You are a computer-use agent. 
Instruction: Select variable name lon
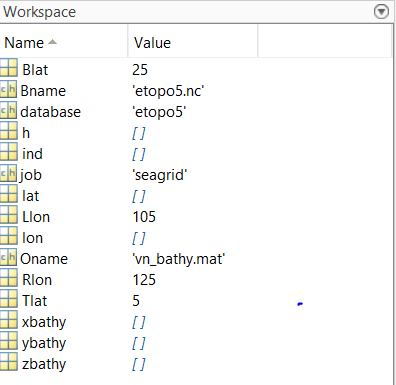(32, 238)
